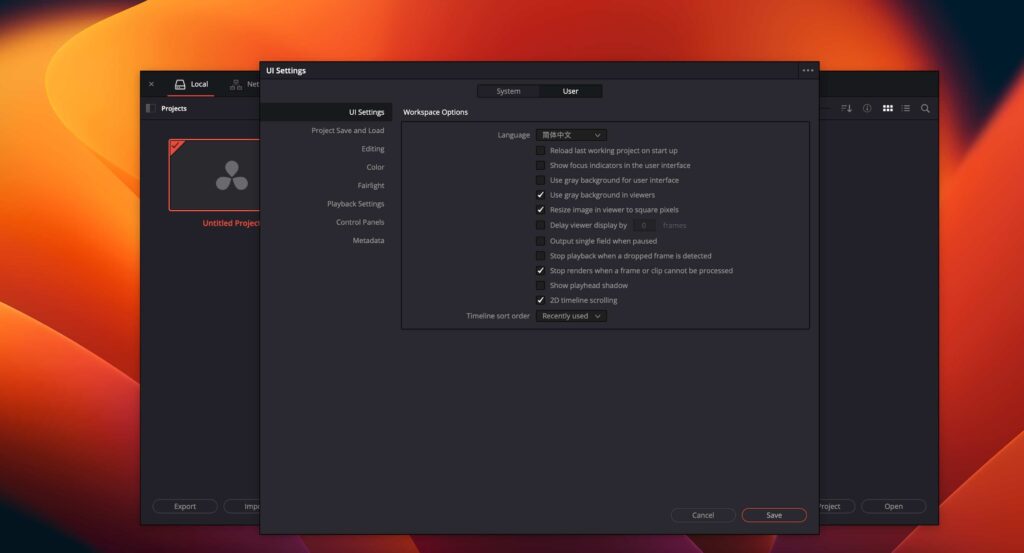The image size is (1024, 553).
Task: Click the Untitled Project name label
Action: tap(231, 223)
